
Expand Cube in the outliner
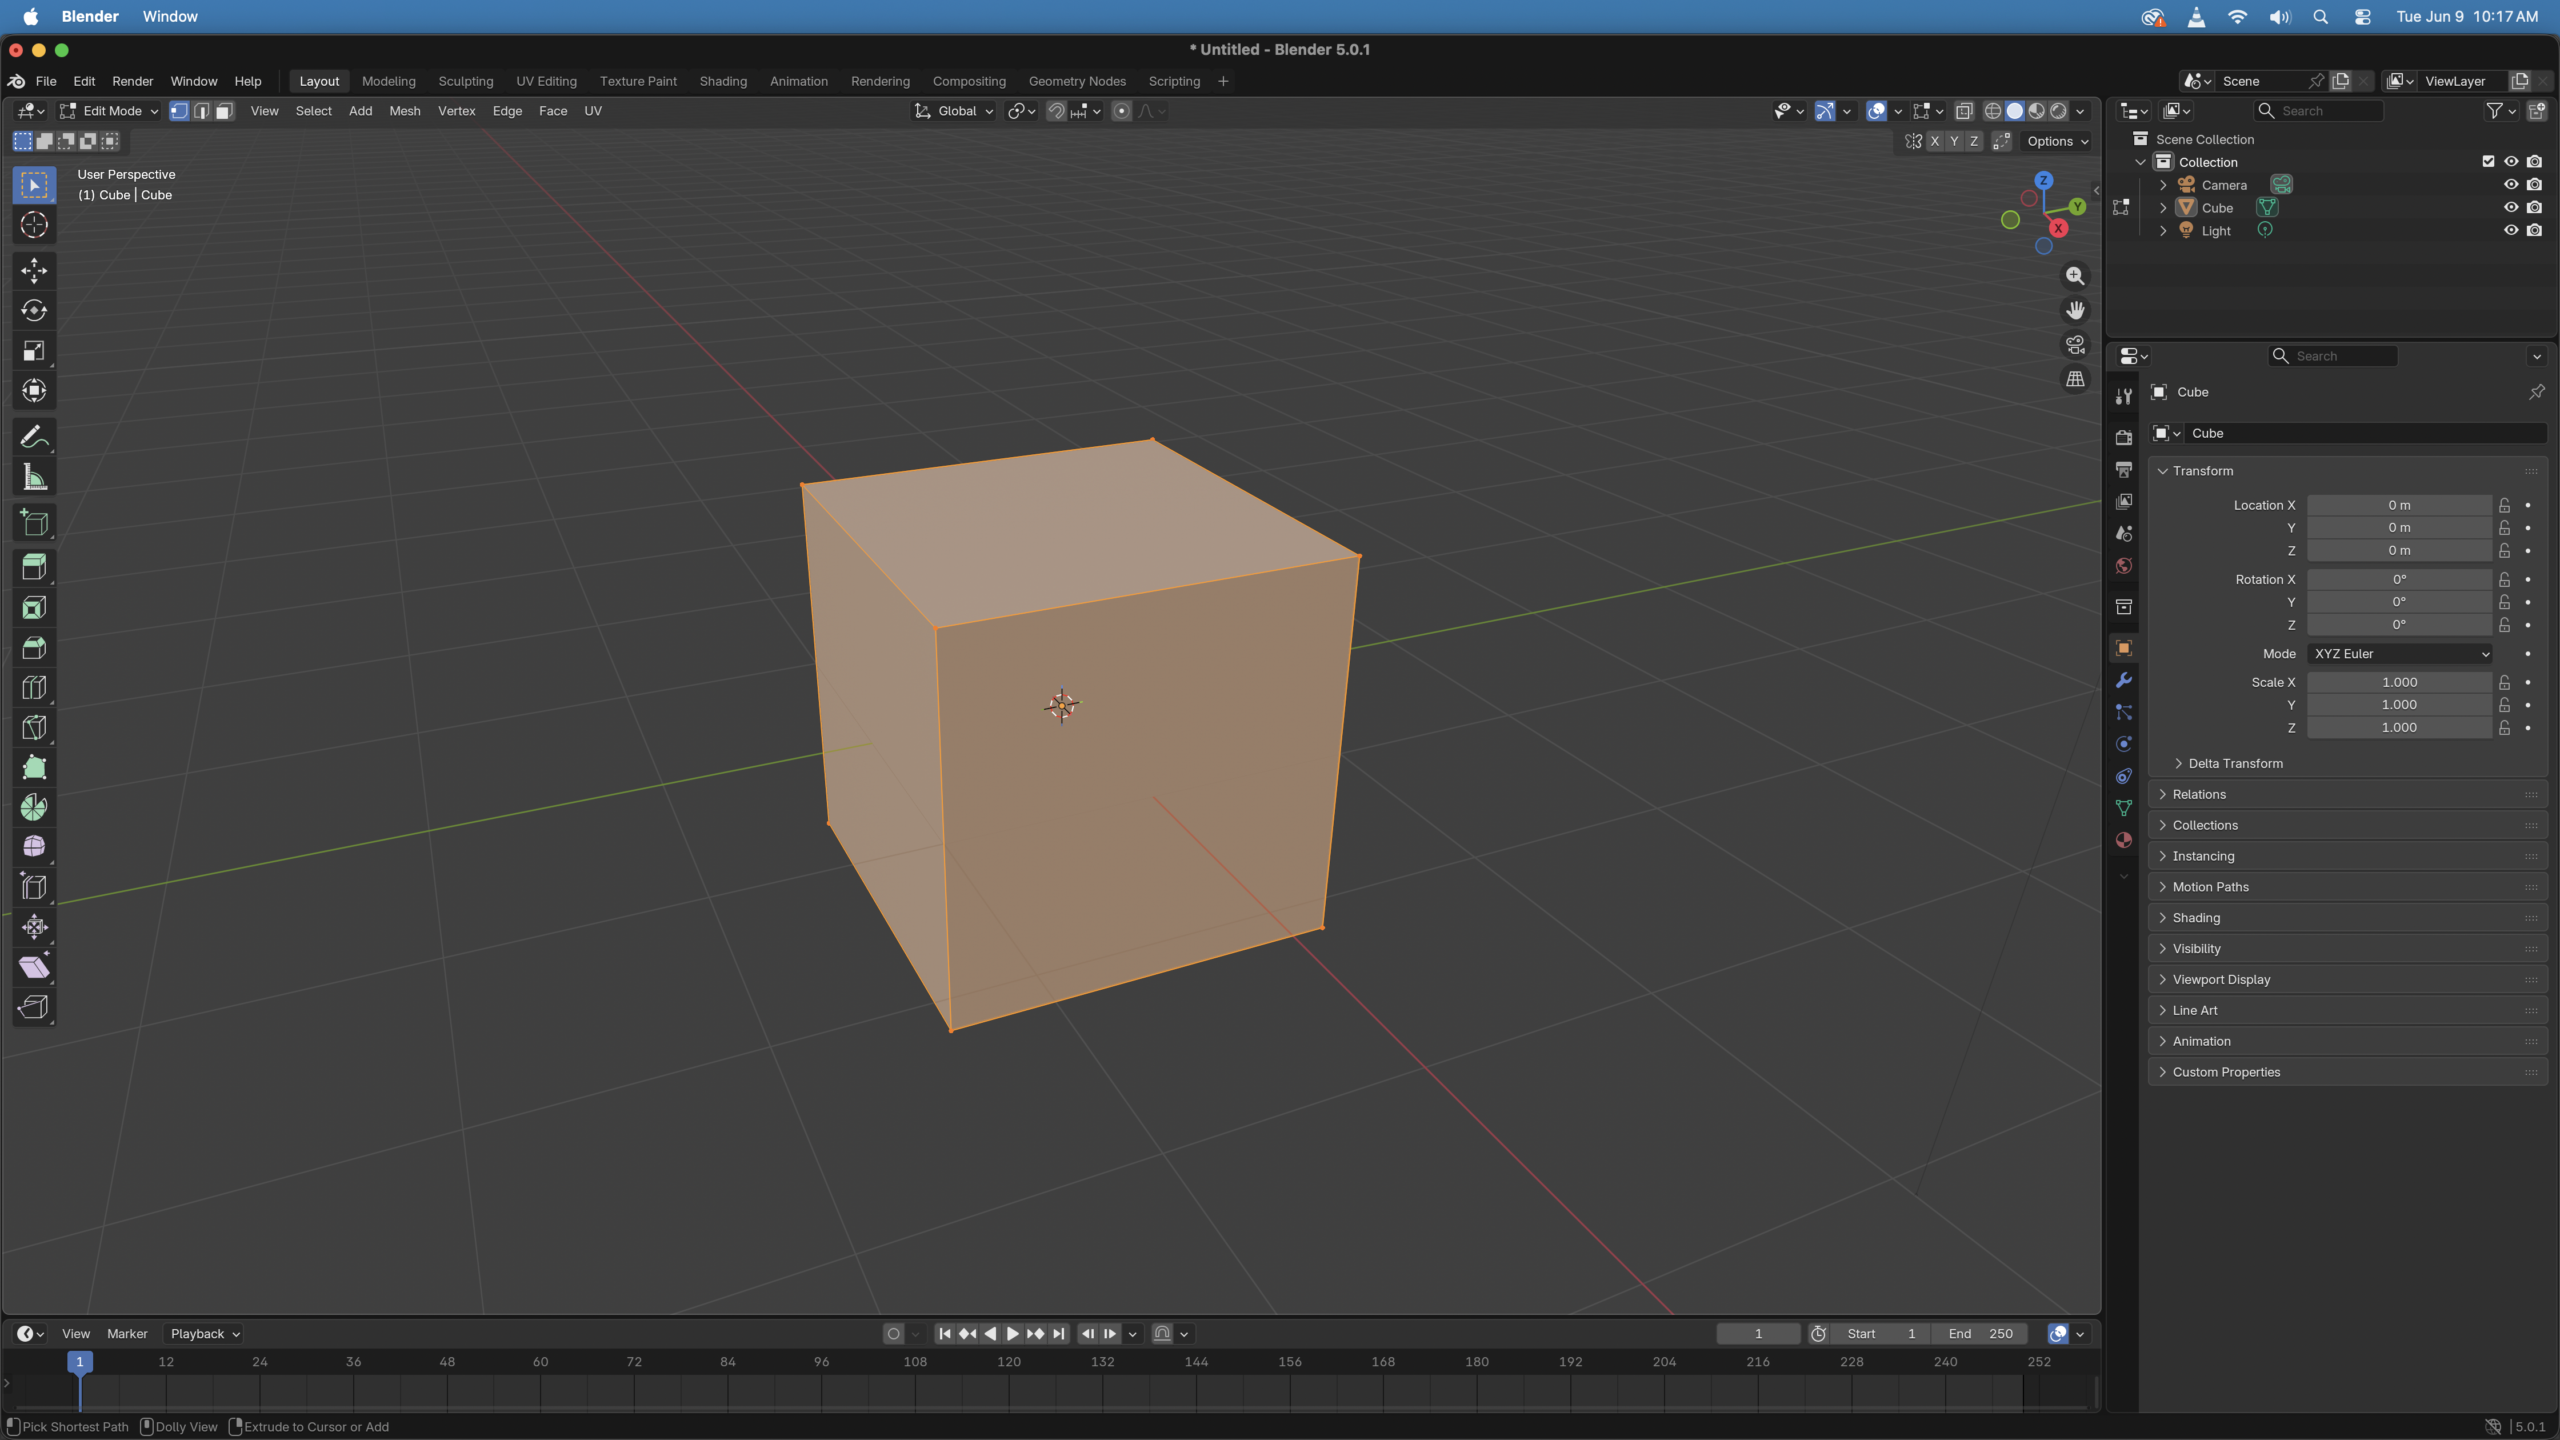[2163, 208]
